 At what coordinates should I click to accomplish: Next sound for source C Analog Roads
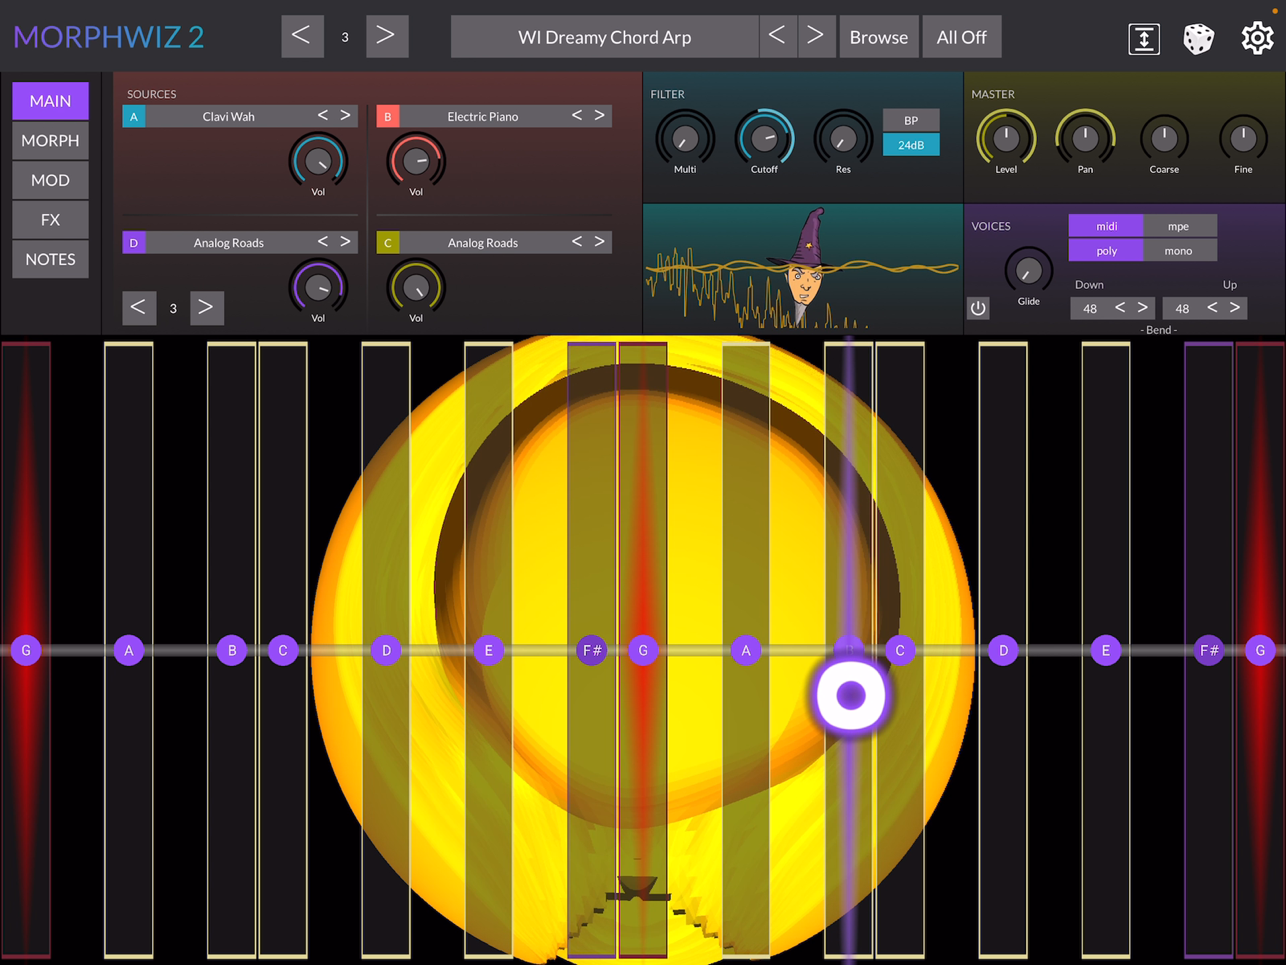click(599, 242)
